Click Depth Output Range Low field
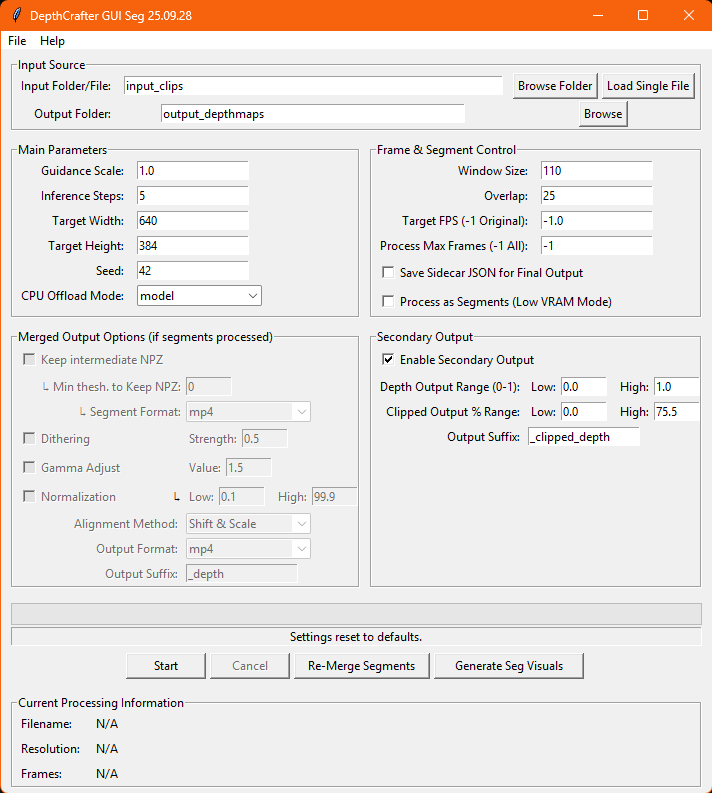This screenshot has height=793, width=712. tap(584, 387)
